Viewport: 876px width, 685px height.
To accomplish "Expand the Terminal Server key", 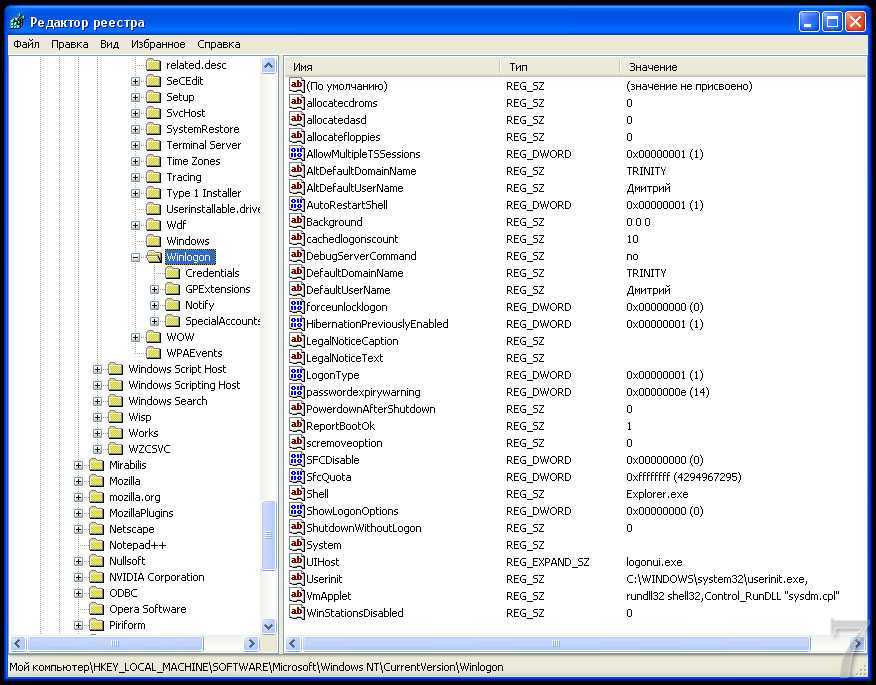I will pos(135,145).
